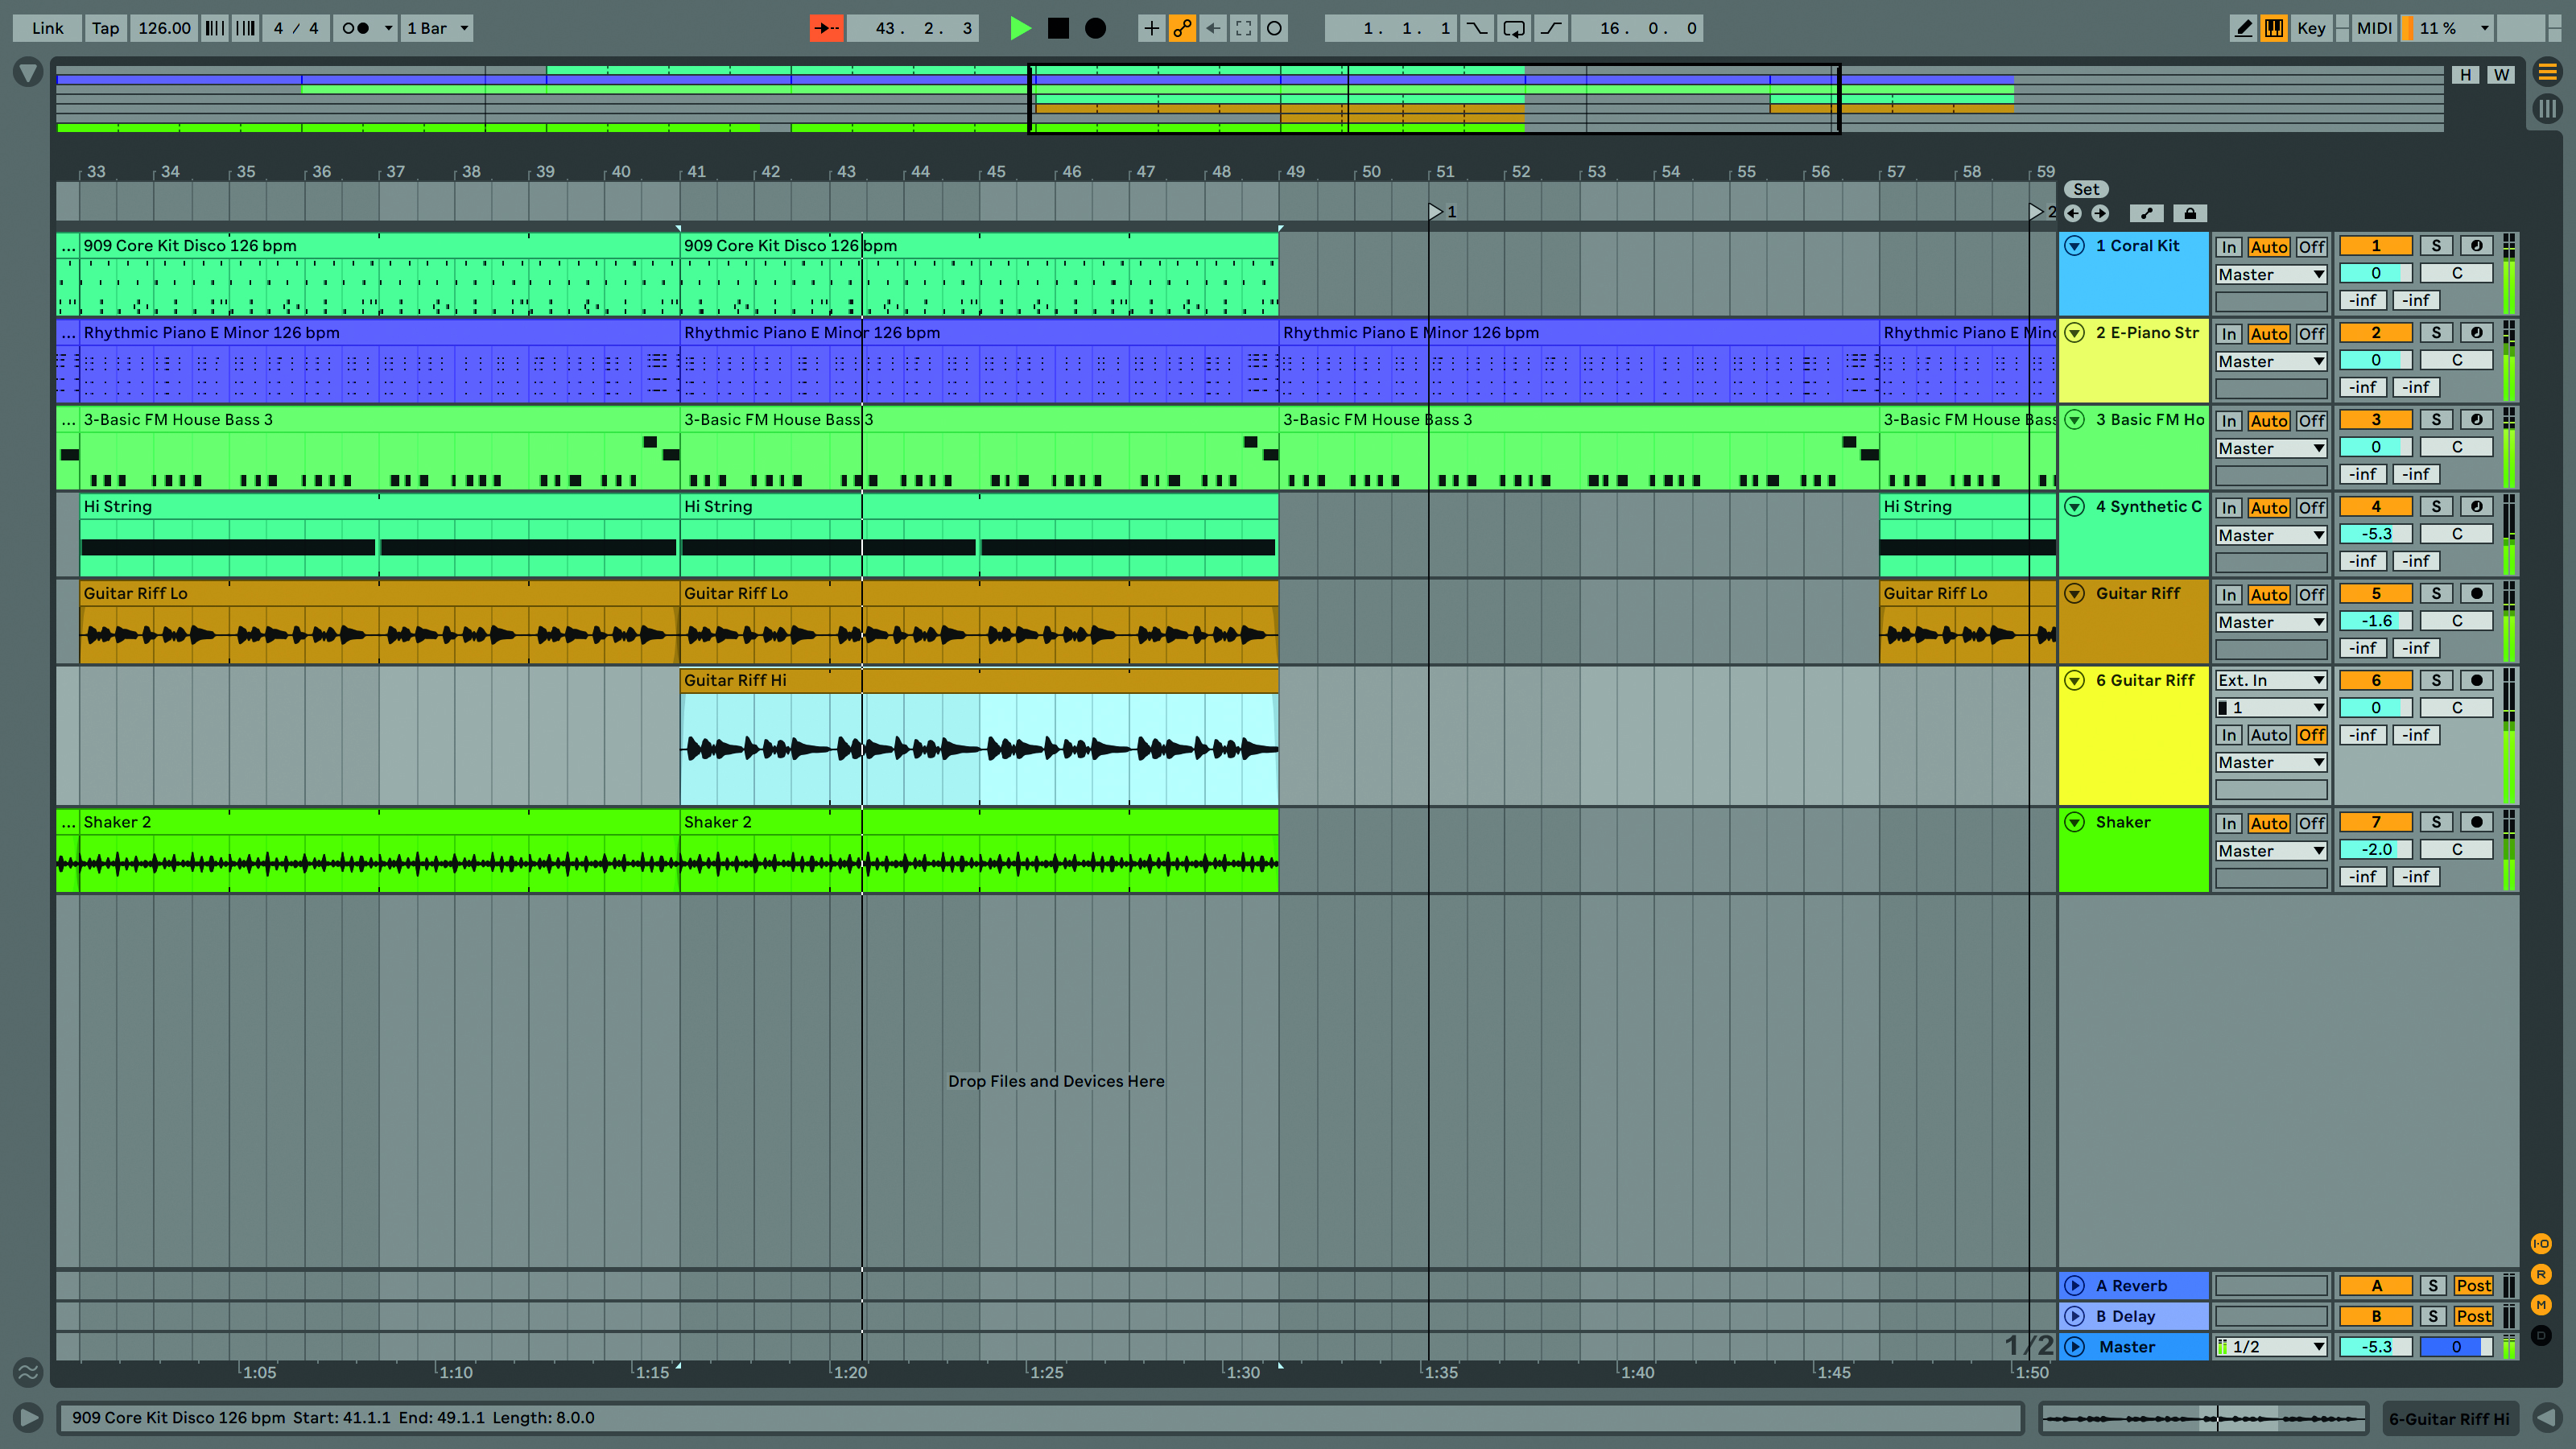Solo the 1 Coral Kit track
Image resolution: width=2576 pixels, height=1449 pixels.
coord(2436,246)
